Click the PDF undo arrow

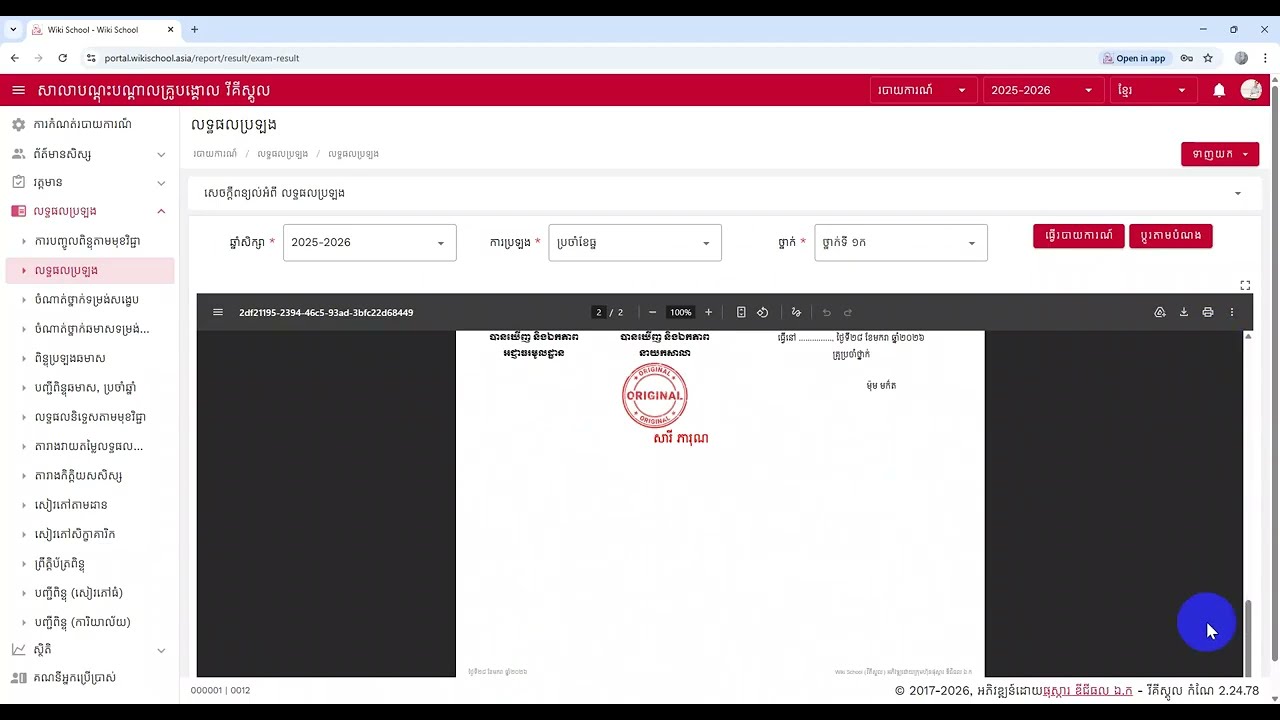coord(826,312)
